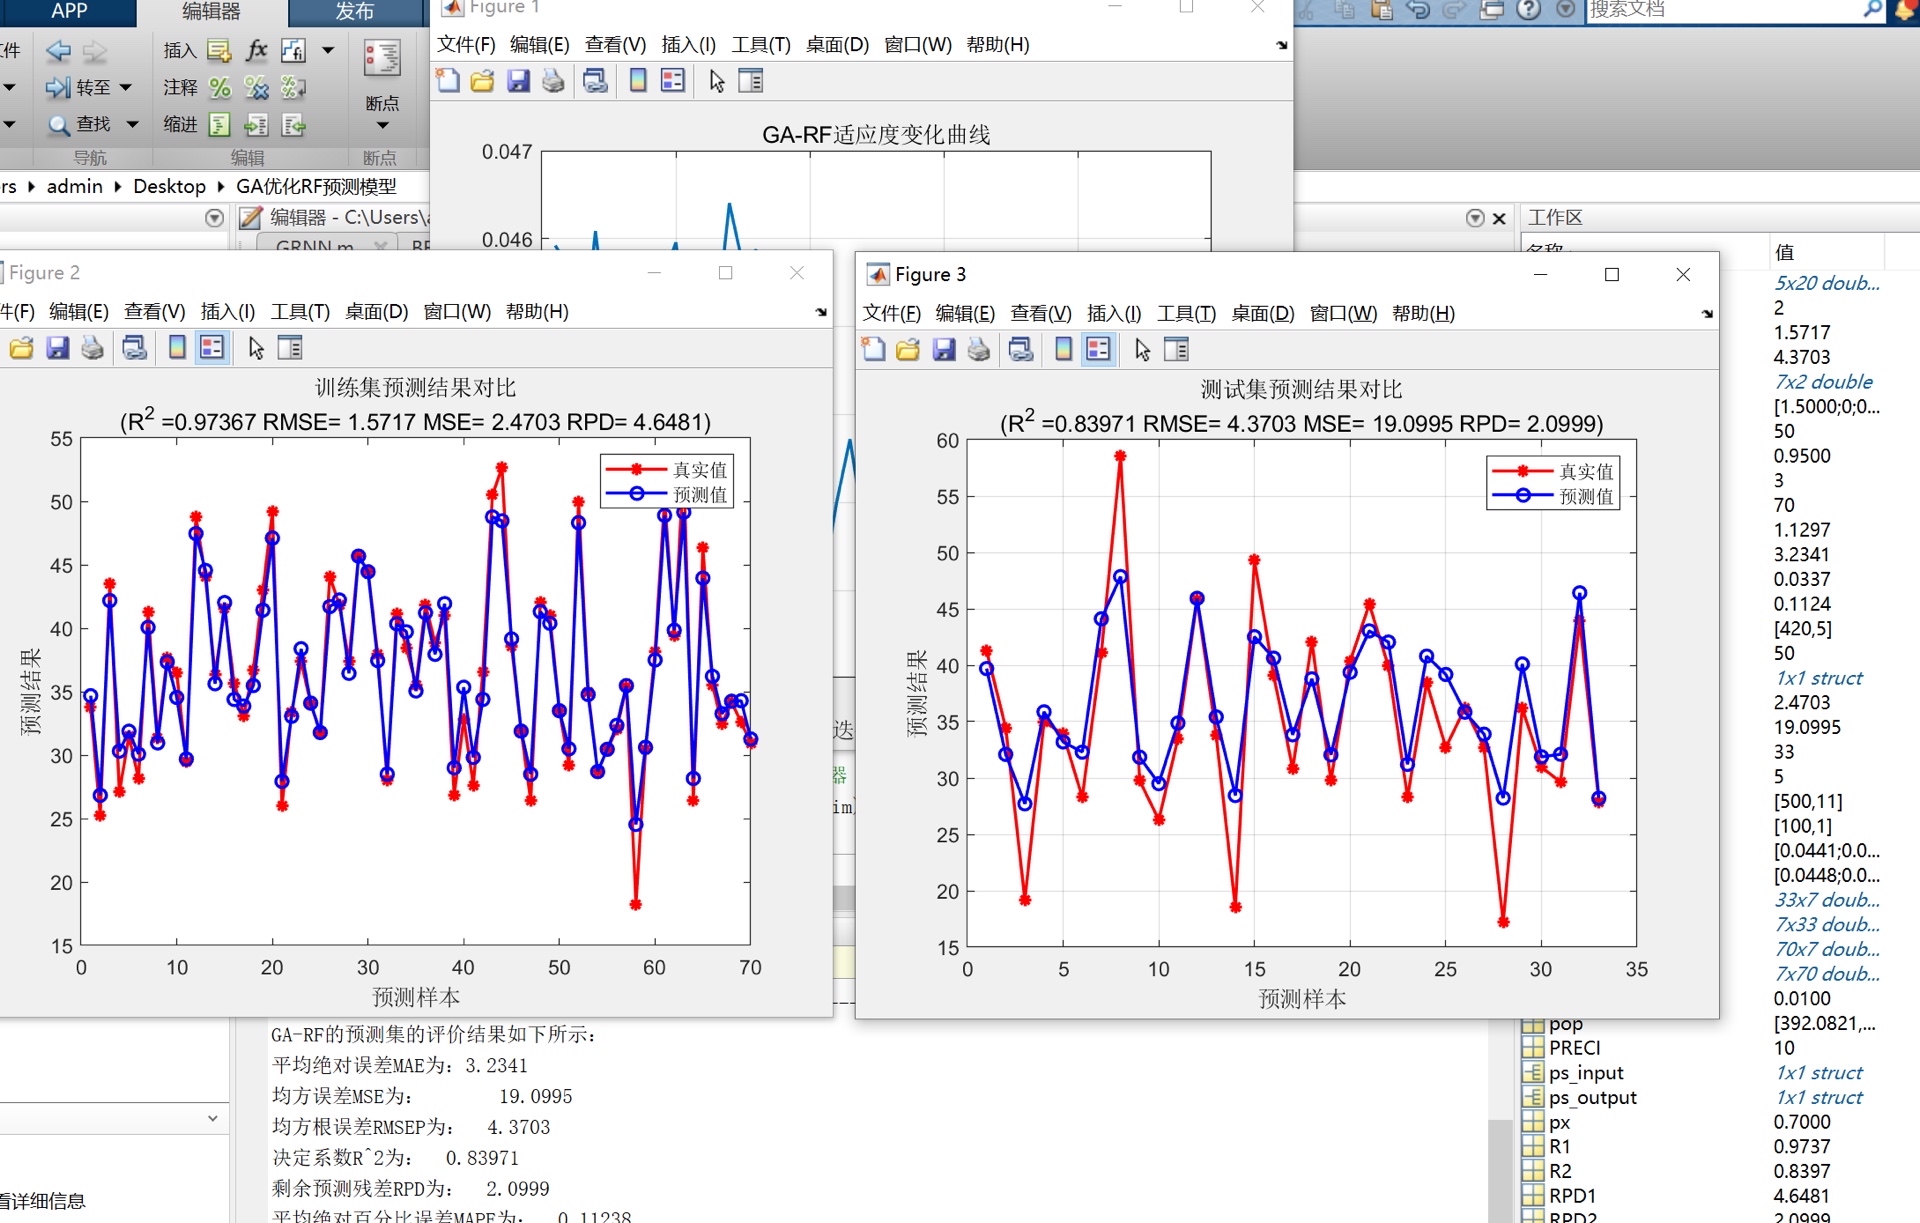This screenshot has width=1920, height=1223.
Task: Click the comment percent icon in editor ribbon
Action: coord(220,88)
